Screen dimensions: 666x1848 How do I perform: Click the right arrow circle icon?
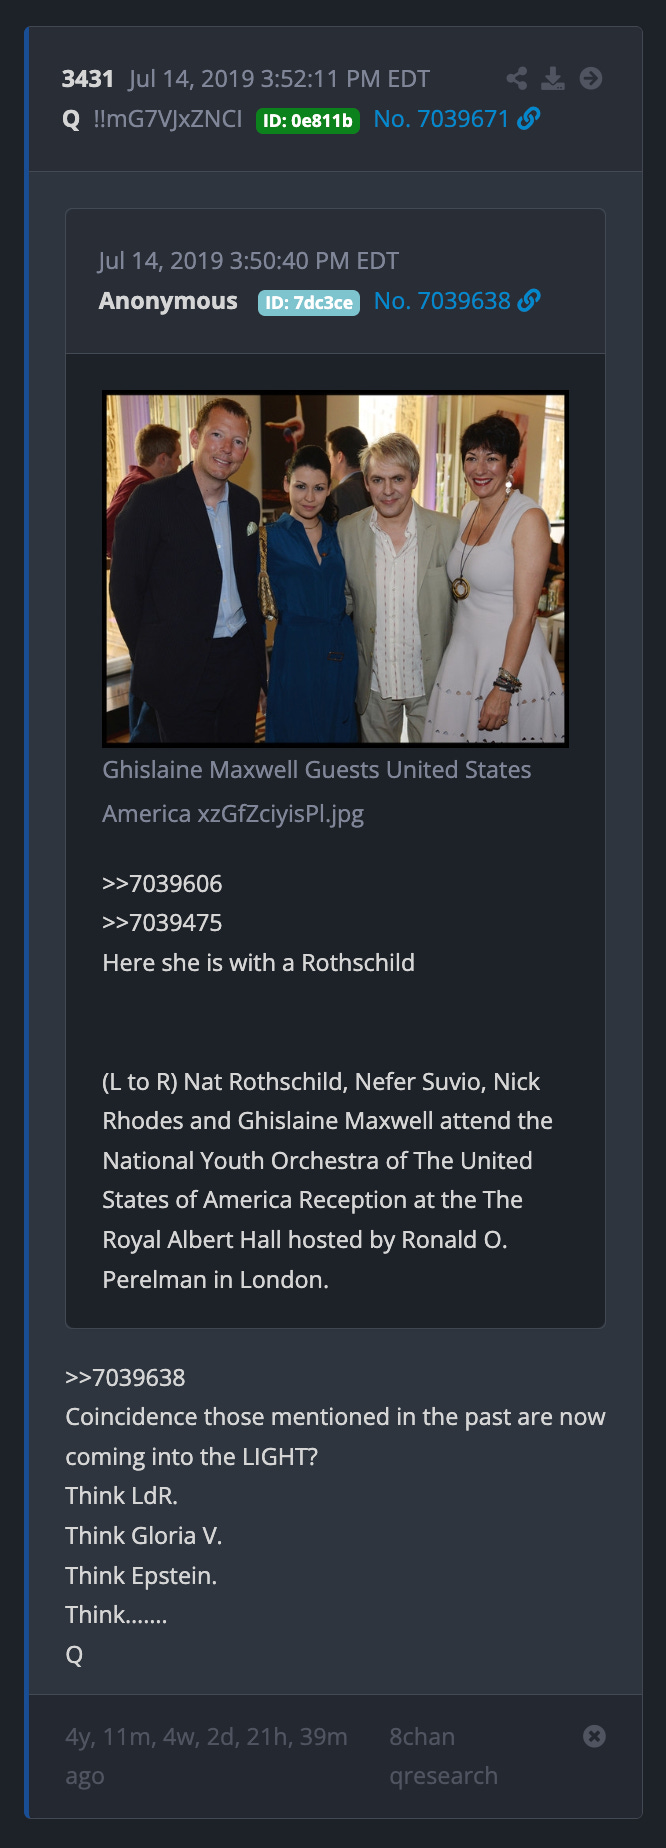pyautogui.click(x=591, y=78)
